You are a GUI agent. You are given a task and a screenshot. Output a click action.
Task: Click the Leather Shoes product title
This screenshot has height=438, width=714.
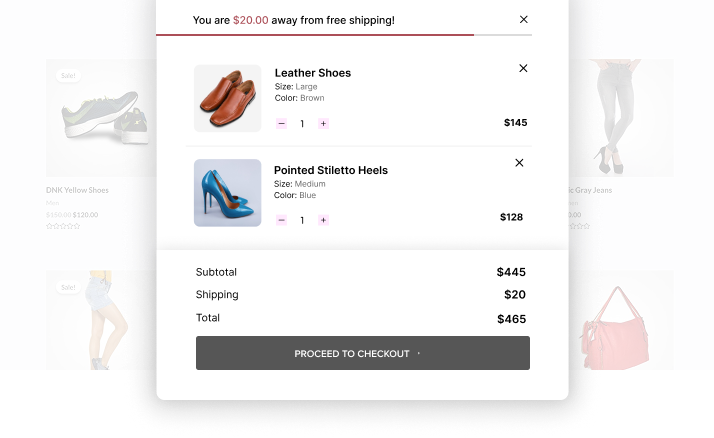point(313,73)
